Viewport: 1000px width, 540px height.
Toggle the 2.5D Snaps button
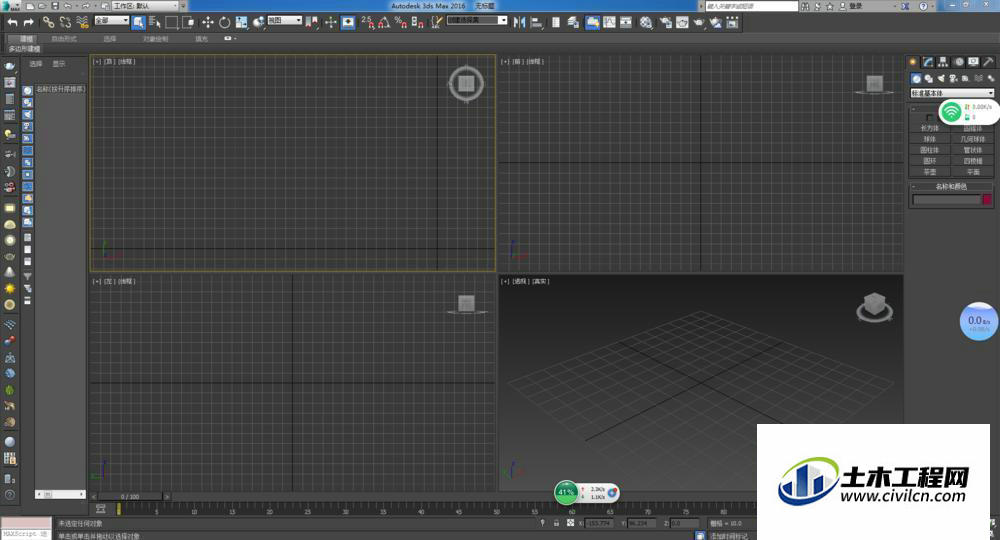coord(367,22)
